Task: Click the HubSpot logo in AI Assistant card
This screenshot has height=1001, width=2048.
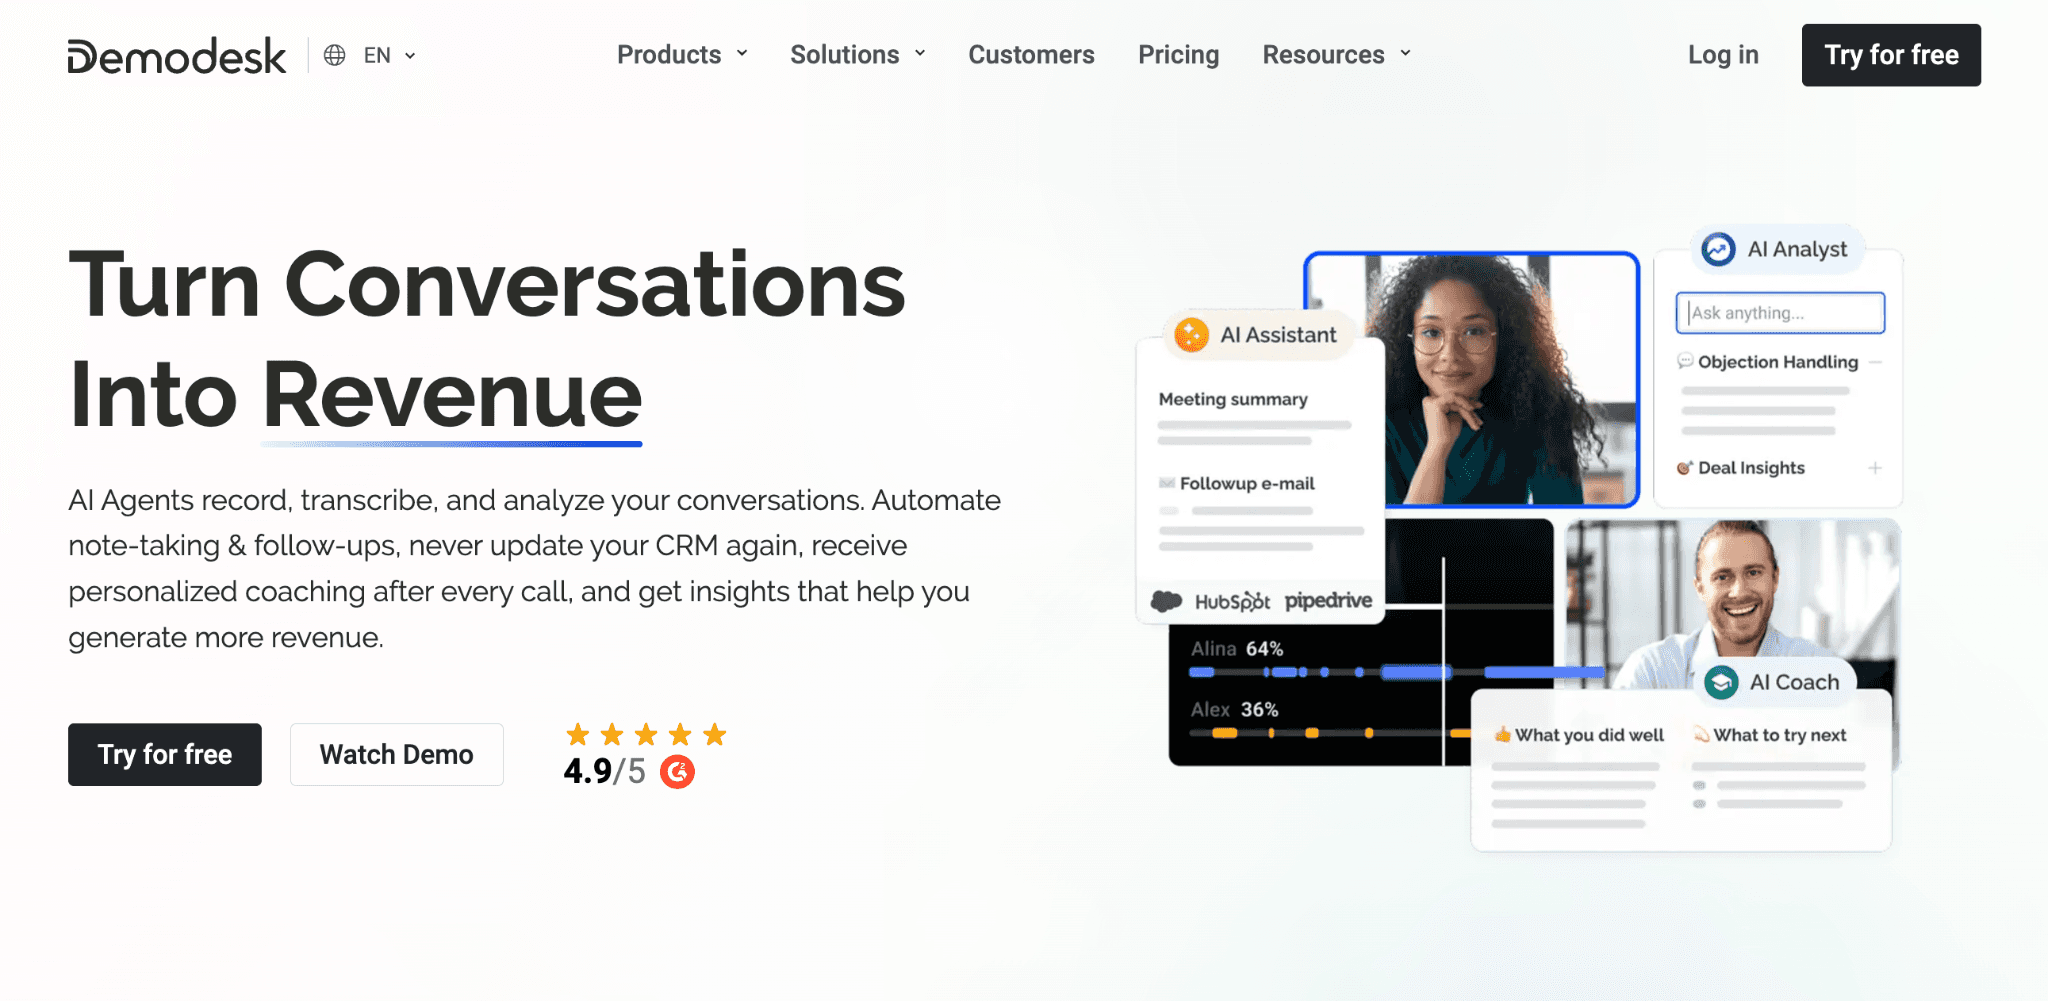Action: [x=1210, y=601]
